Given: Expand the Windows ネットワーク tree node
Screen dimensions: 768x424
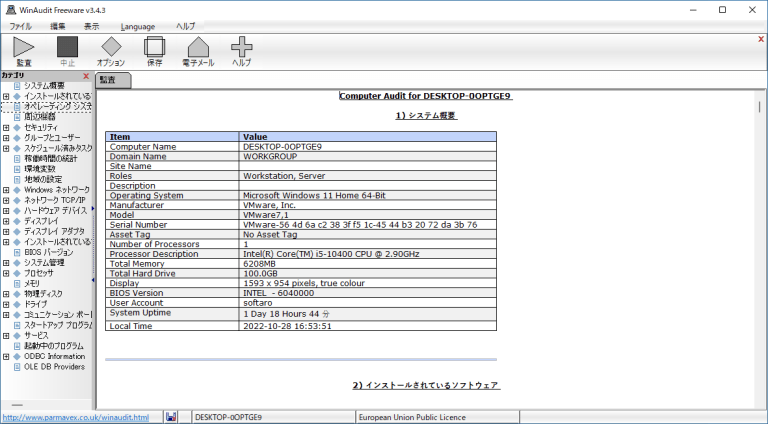Looking at the screenshot, I should [6, 190].
